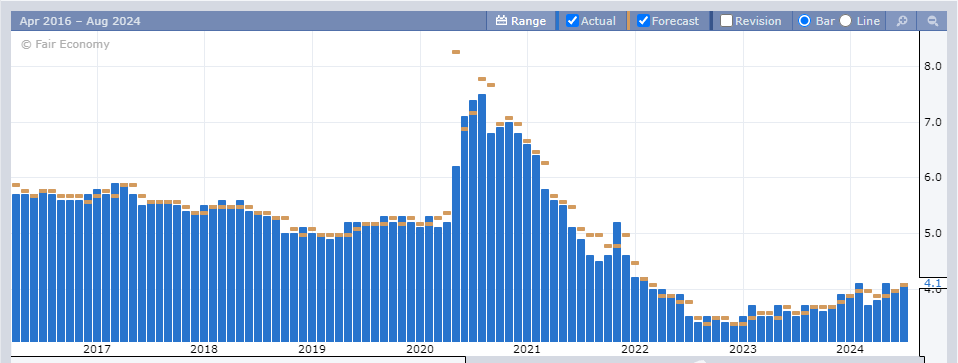Click the 2017 year label on the axis
The height and width of the screenshot is (363, 958).
[97, 349]
